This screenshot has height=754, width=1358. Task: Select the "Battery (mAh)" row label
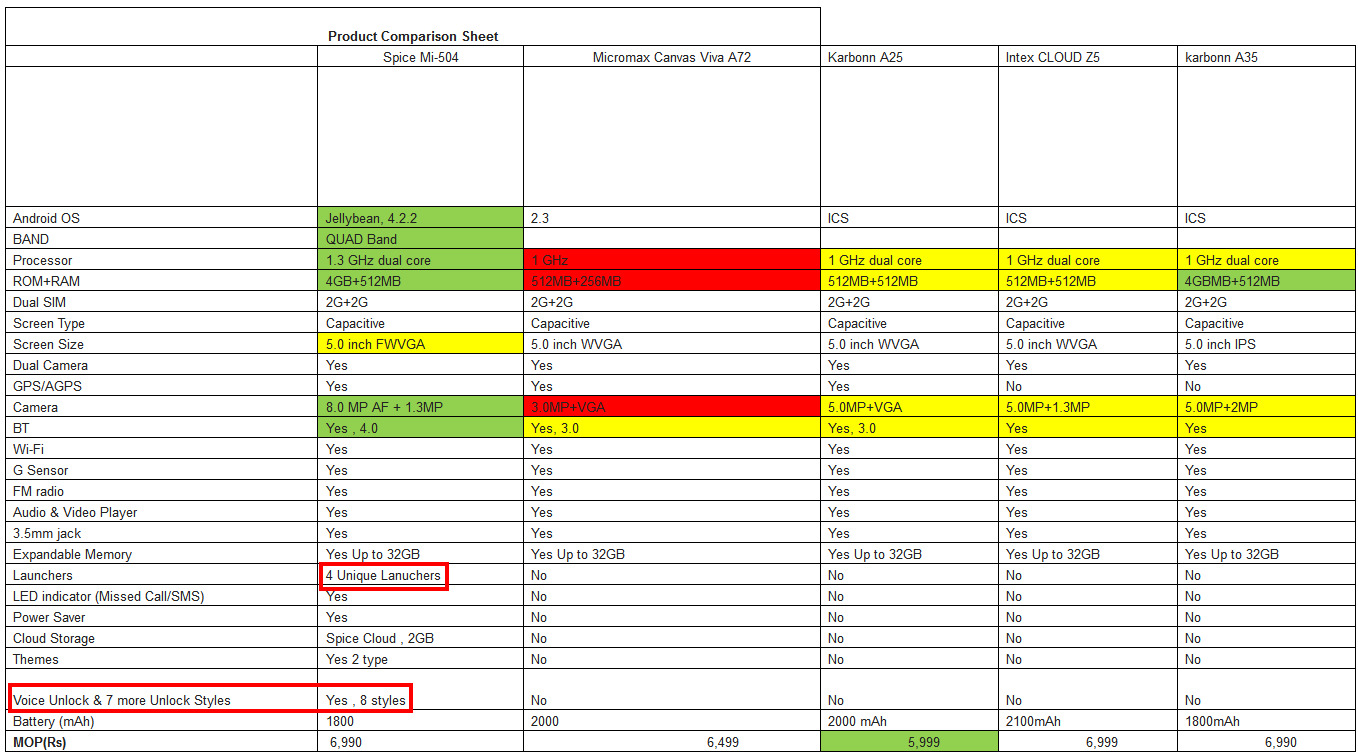click(x=54, y=721)
